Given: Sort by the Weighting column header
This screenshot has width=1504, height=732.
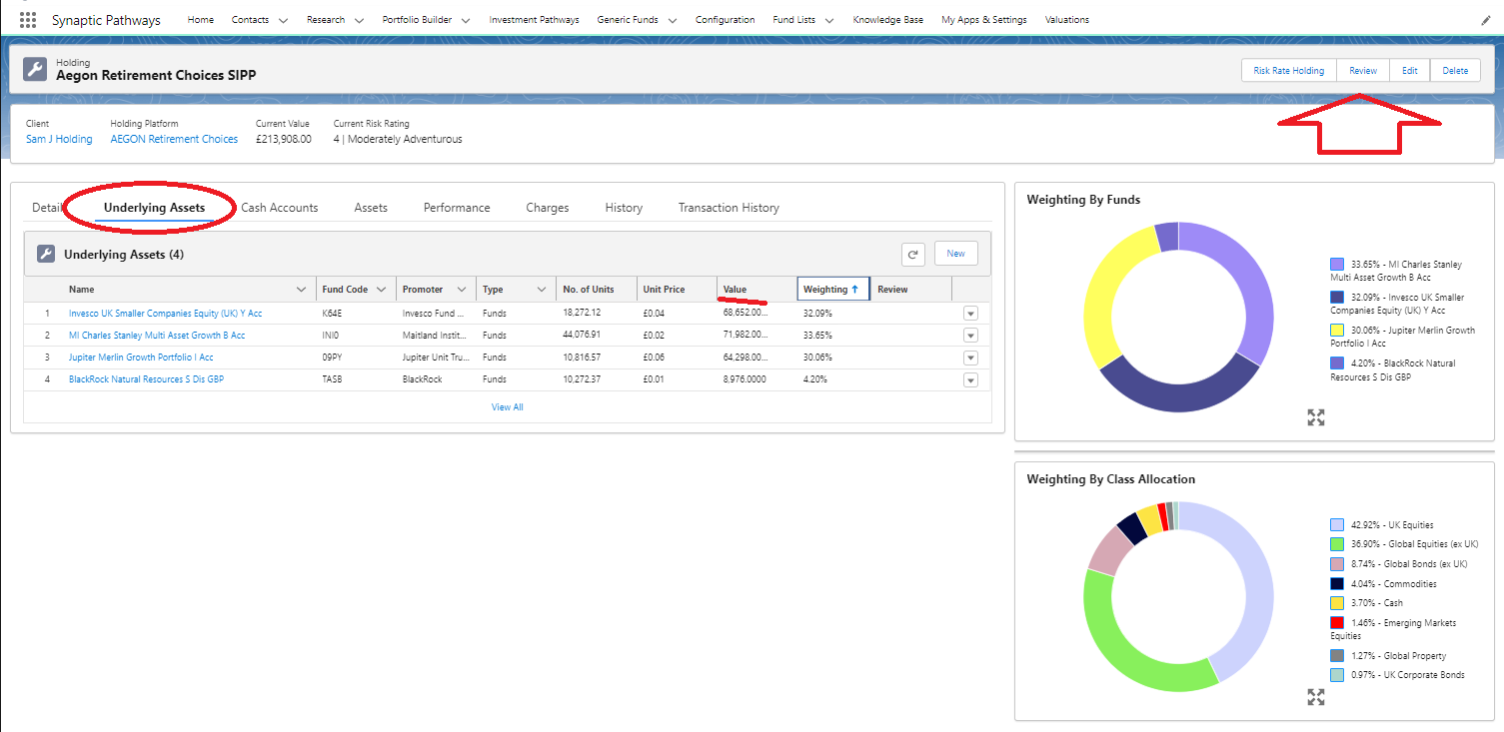Looking at the screenshot, I should tap(834, 289).
